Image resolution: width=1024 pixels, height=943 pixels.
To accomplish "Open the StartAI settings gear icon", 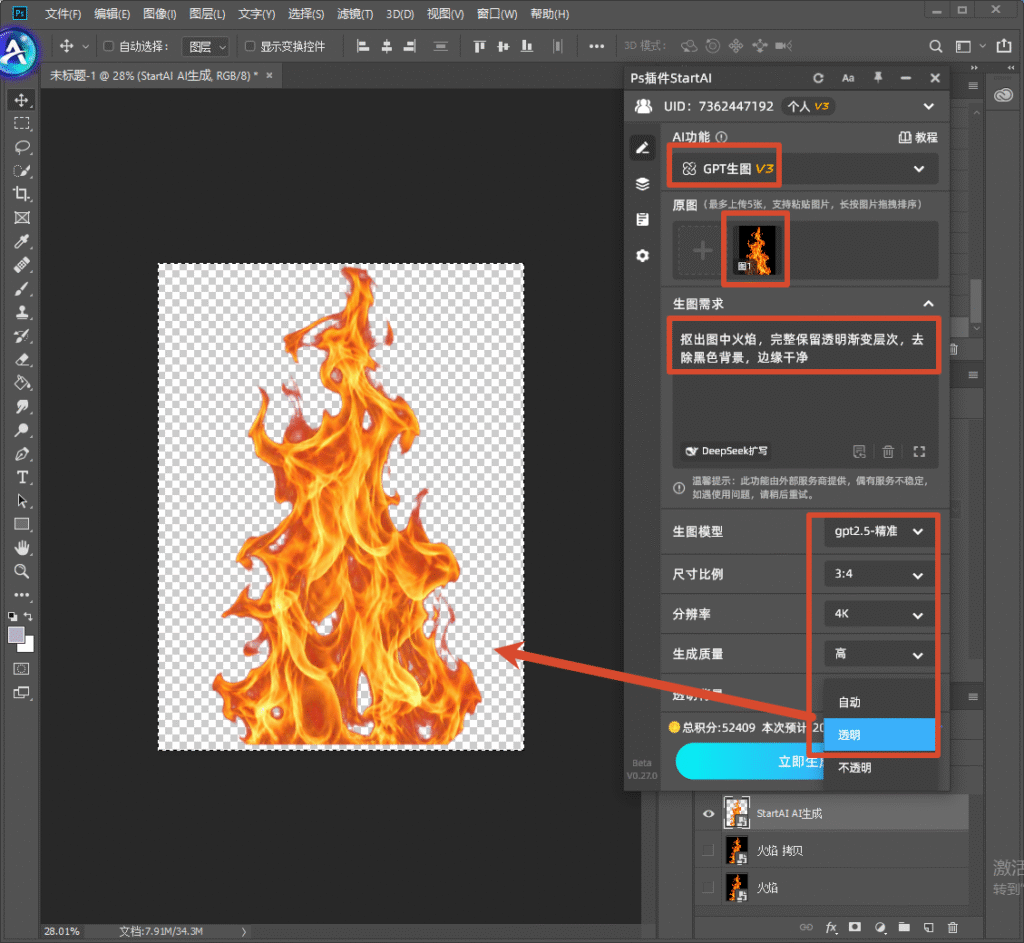I will [x=643, y=255].
